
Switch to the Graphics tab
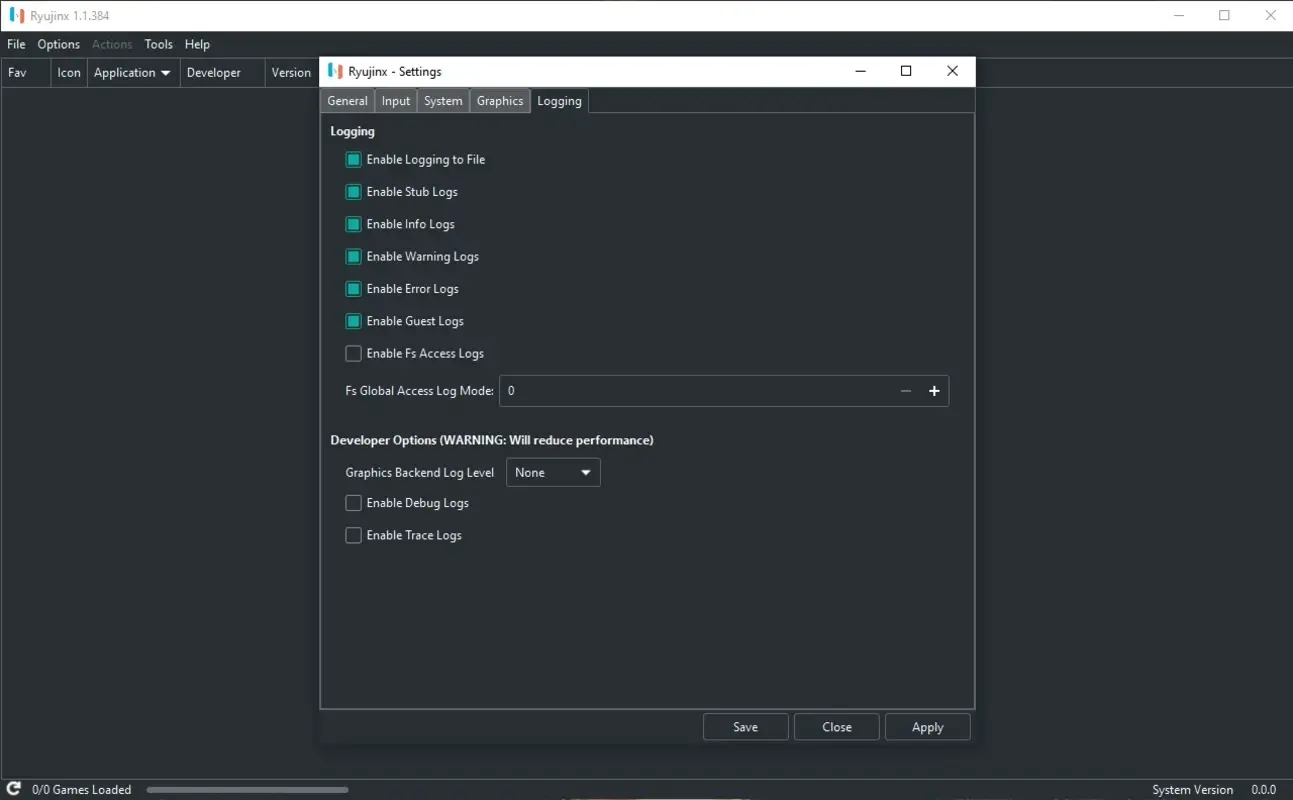point(499,100)
